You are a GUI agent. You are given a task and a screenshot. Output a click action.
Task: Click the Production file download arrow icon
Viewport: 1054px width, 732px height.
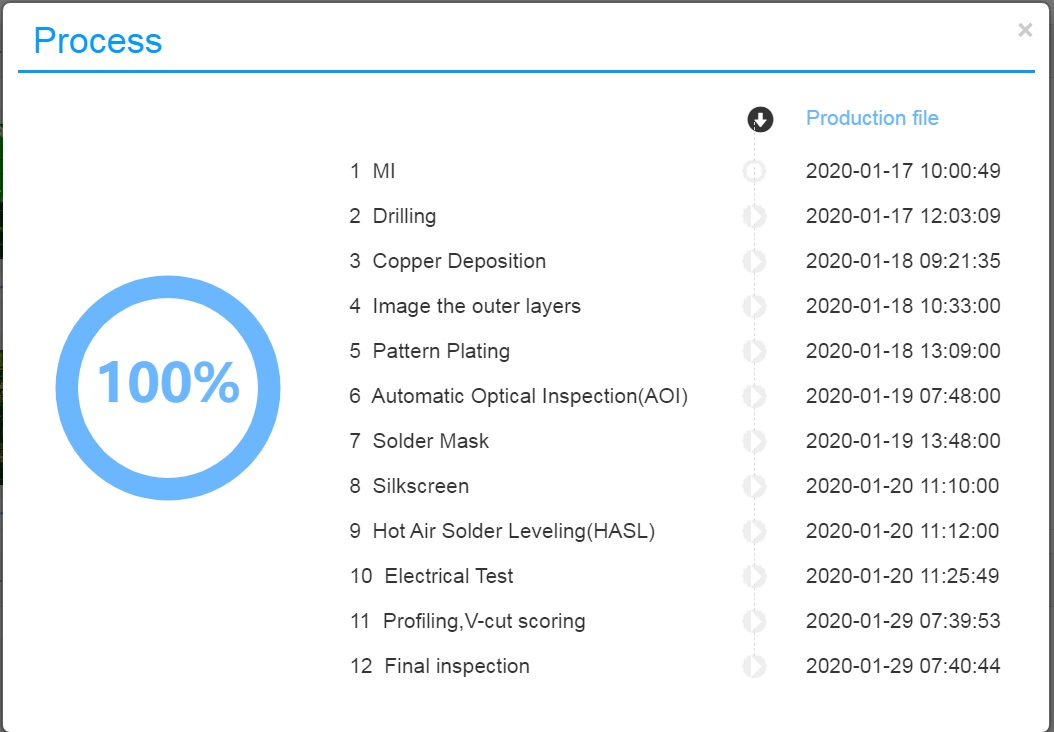[760, 120]
